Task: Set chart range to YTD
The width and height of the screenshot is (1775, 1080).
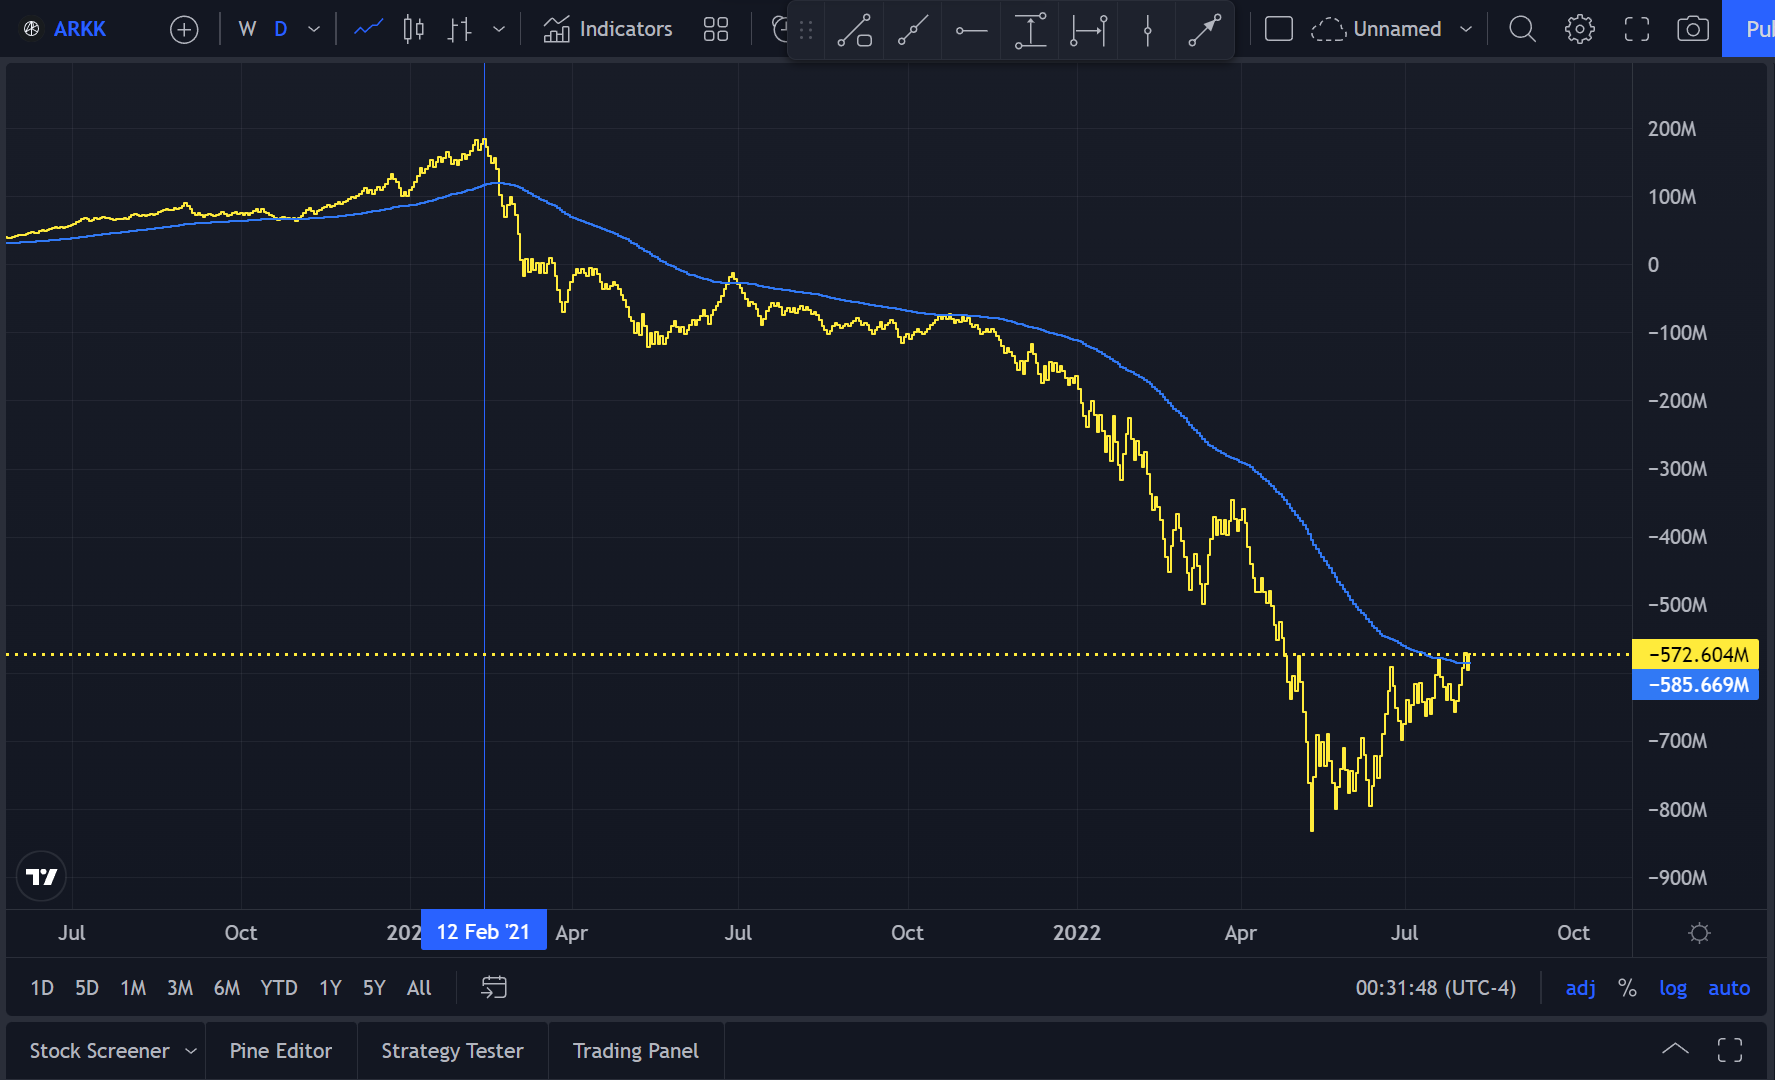Action: (x=279, y=988)
